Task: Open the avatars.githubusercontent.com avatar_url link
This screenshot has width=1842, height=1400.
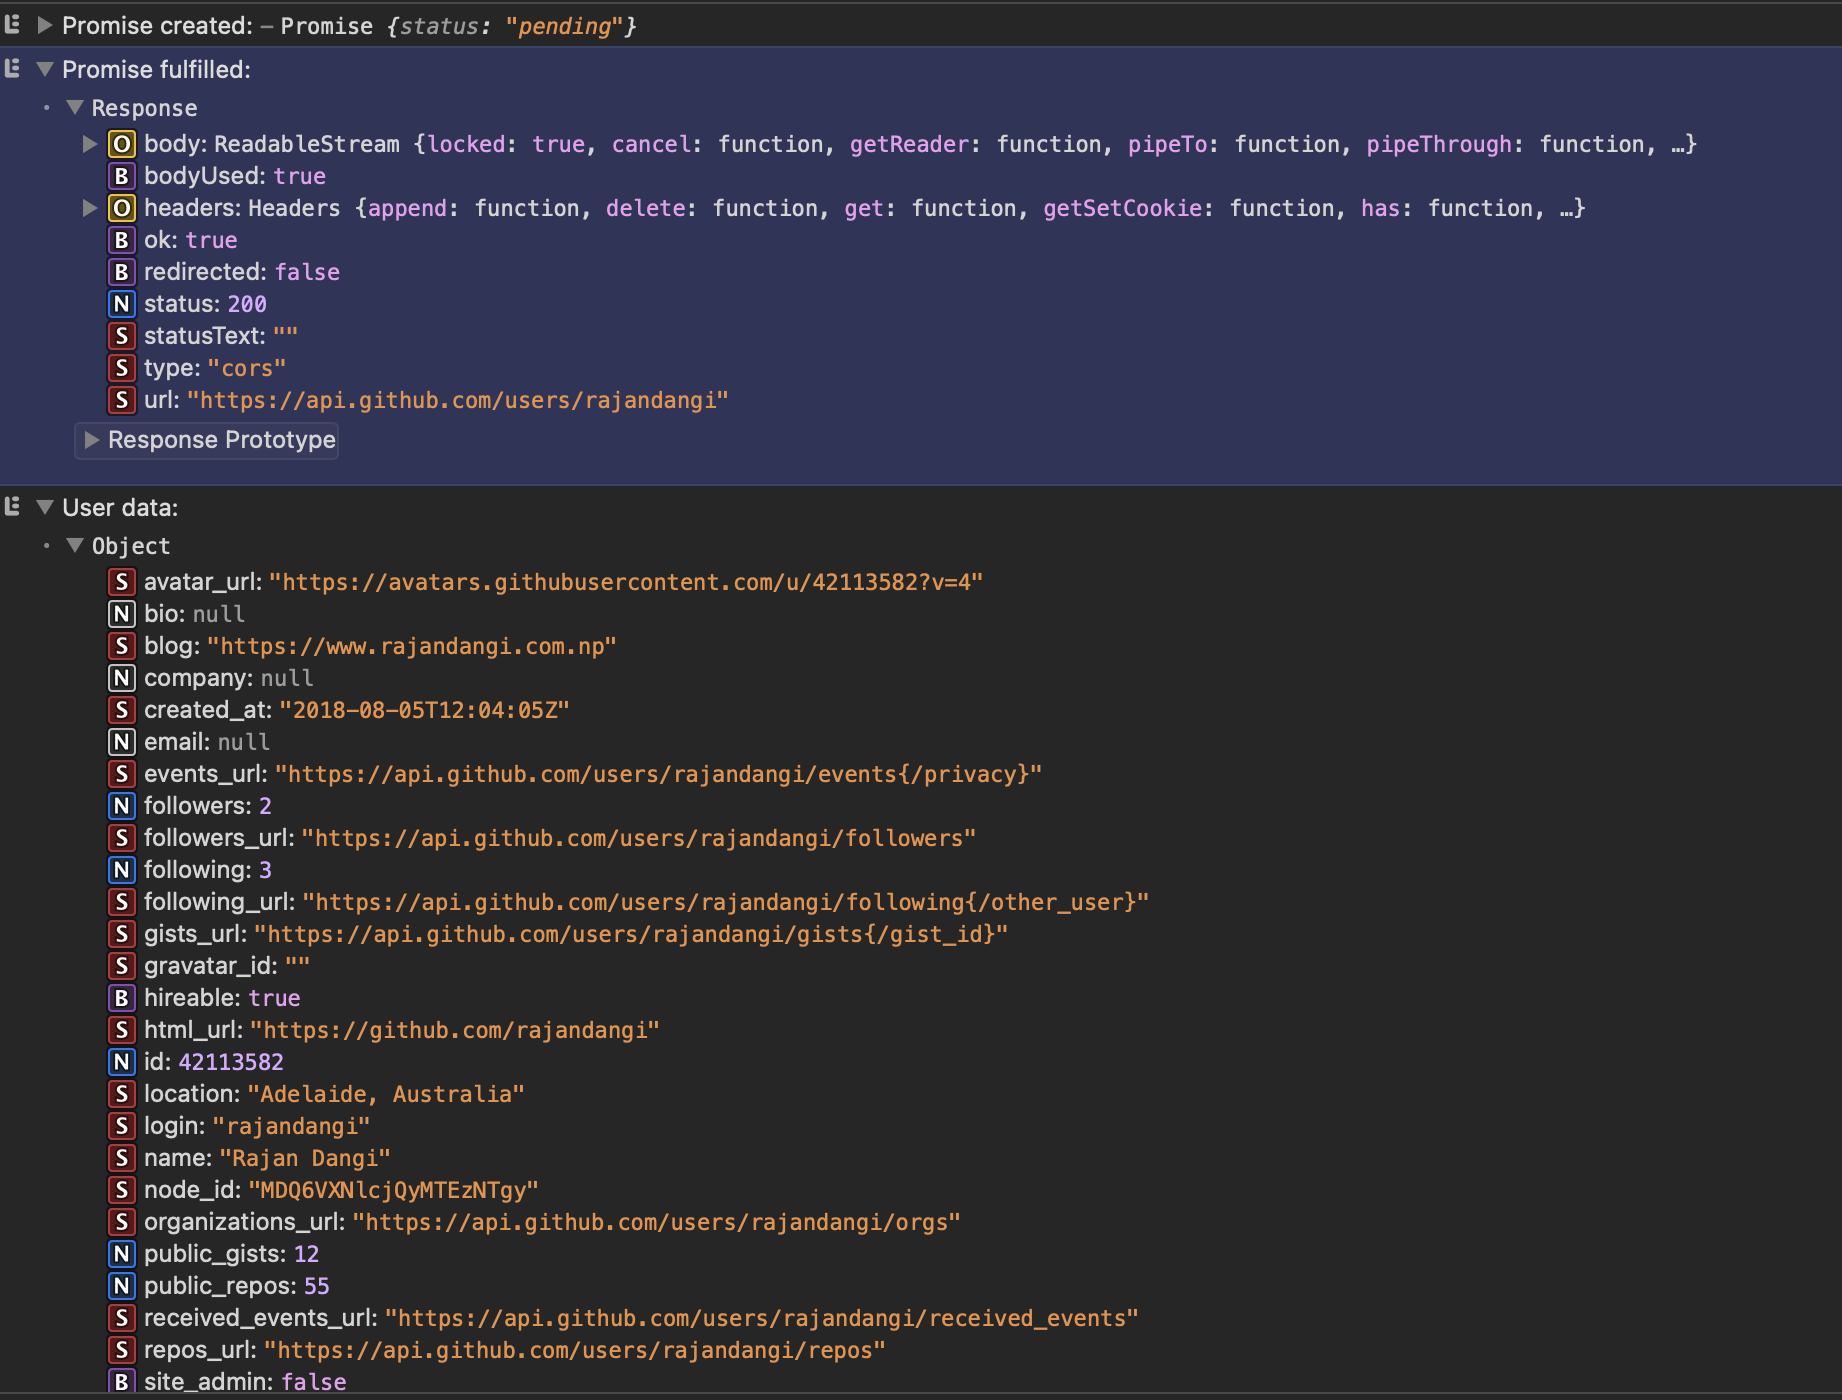Action: 626,582
